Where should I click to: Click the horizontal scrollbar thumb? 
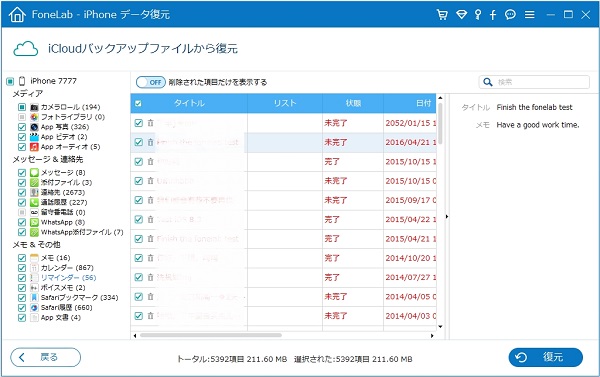pyautogui.click(x=211, y=336)
